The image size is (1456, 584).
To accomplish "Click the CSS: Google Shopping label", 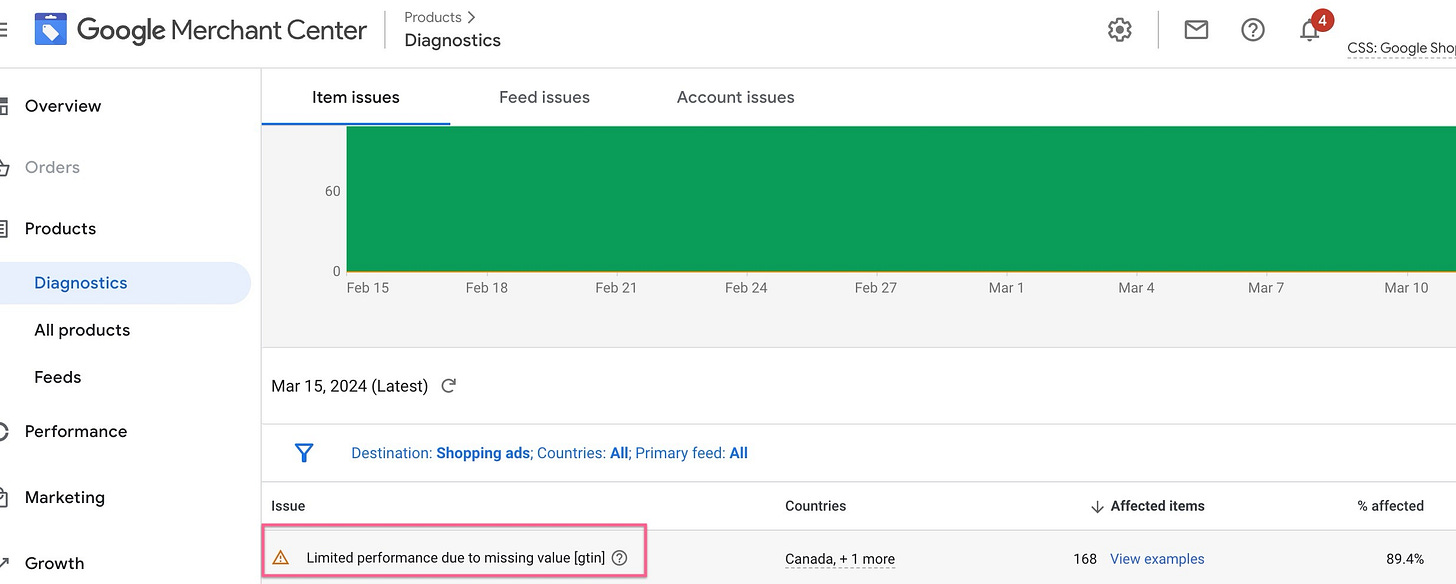I will 1401,48.
